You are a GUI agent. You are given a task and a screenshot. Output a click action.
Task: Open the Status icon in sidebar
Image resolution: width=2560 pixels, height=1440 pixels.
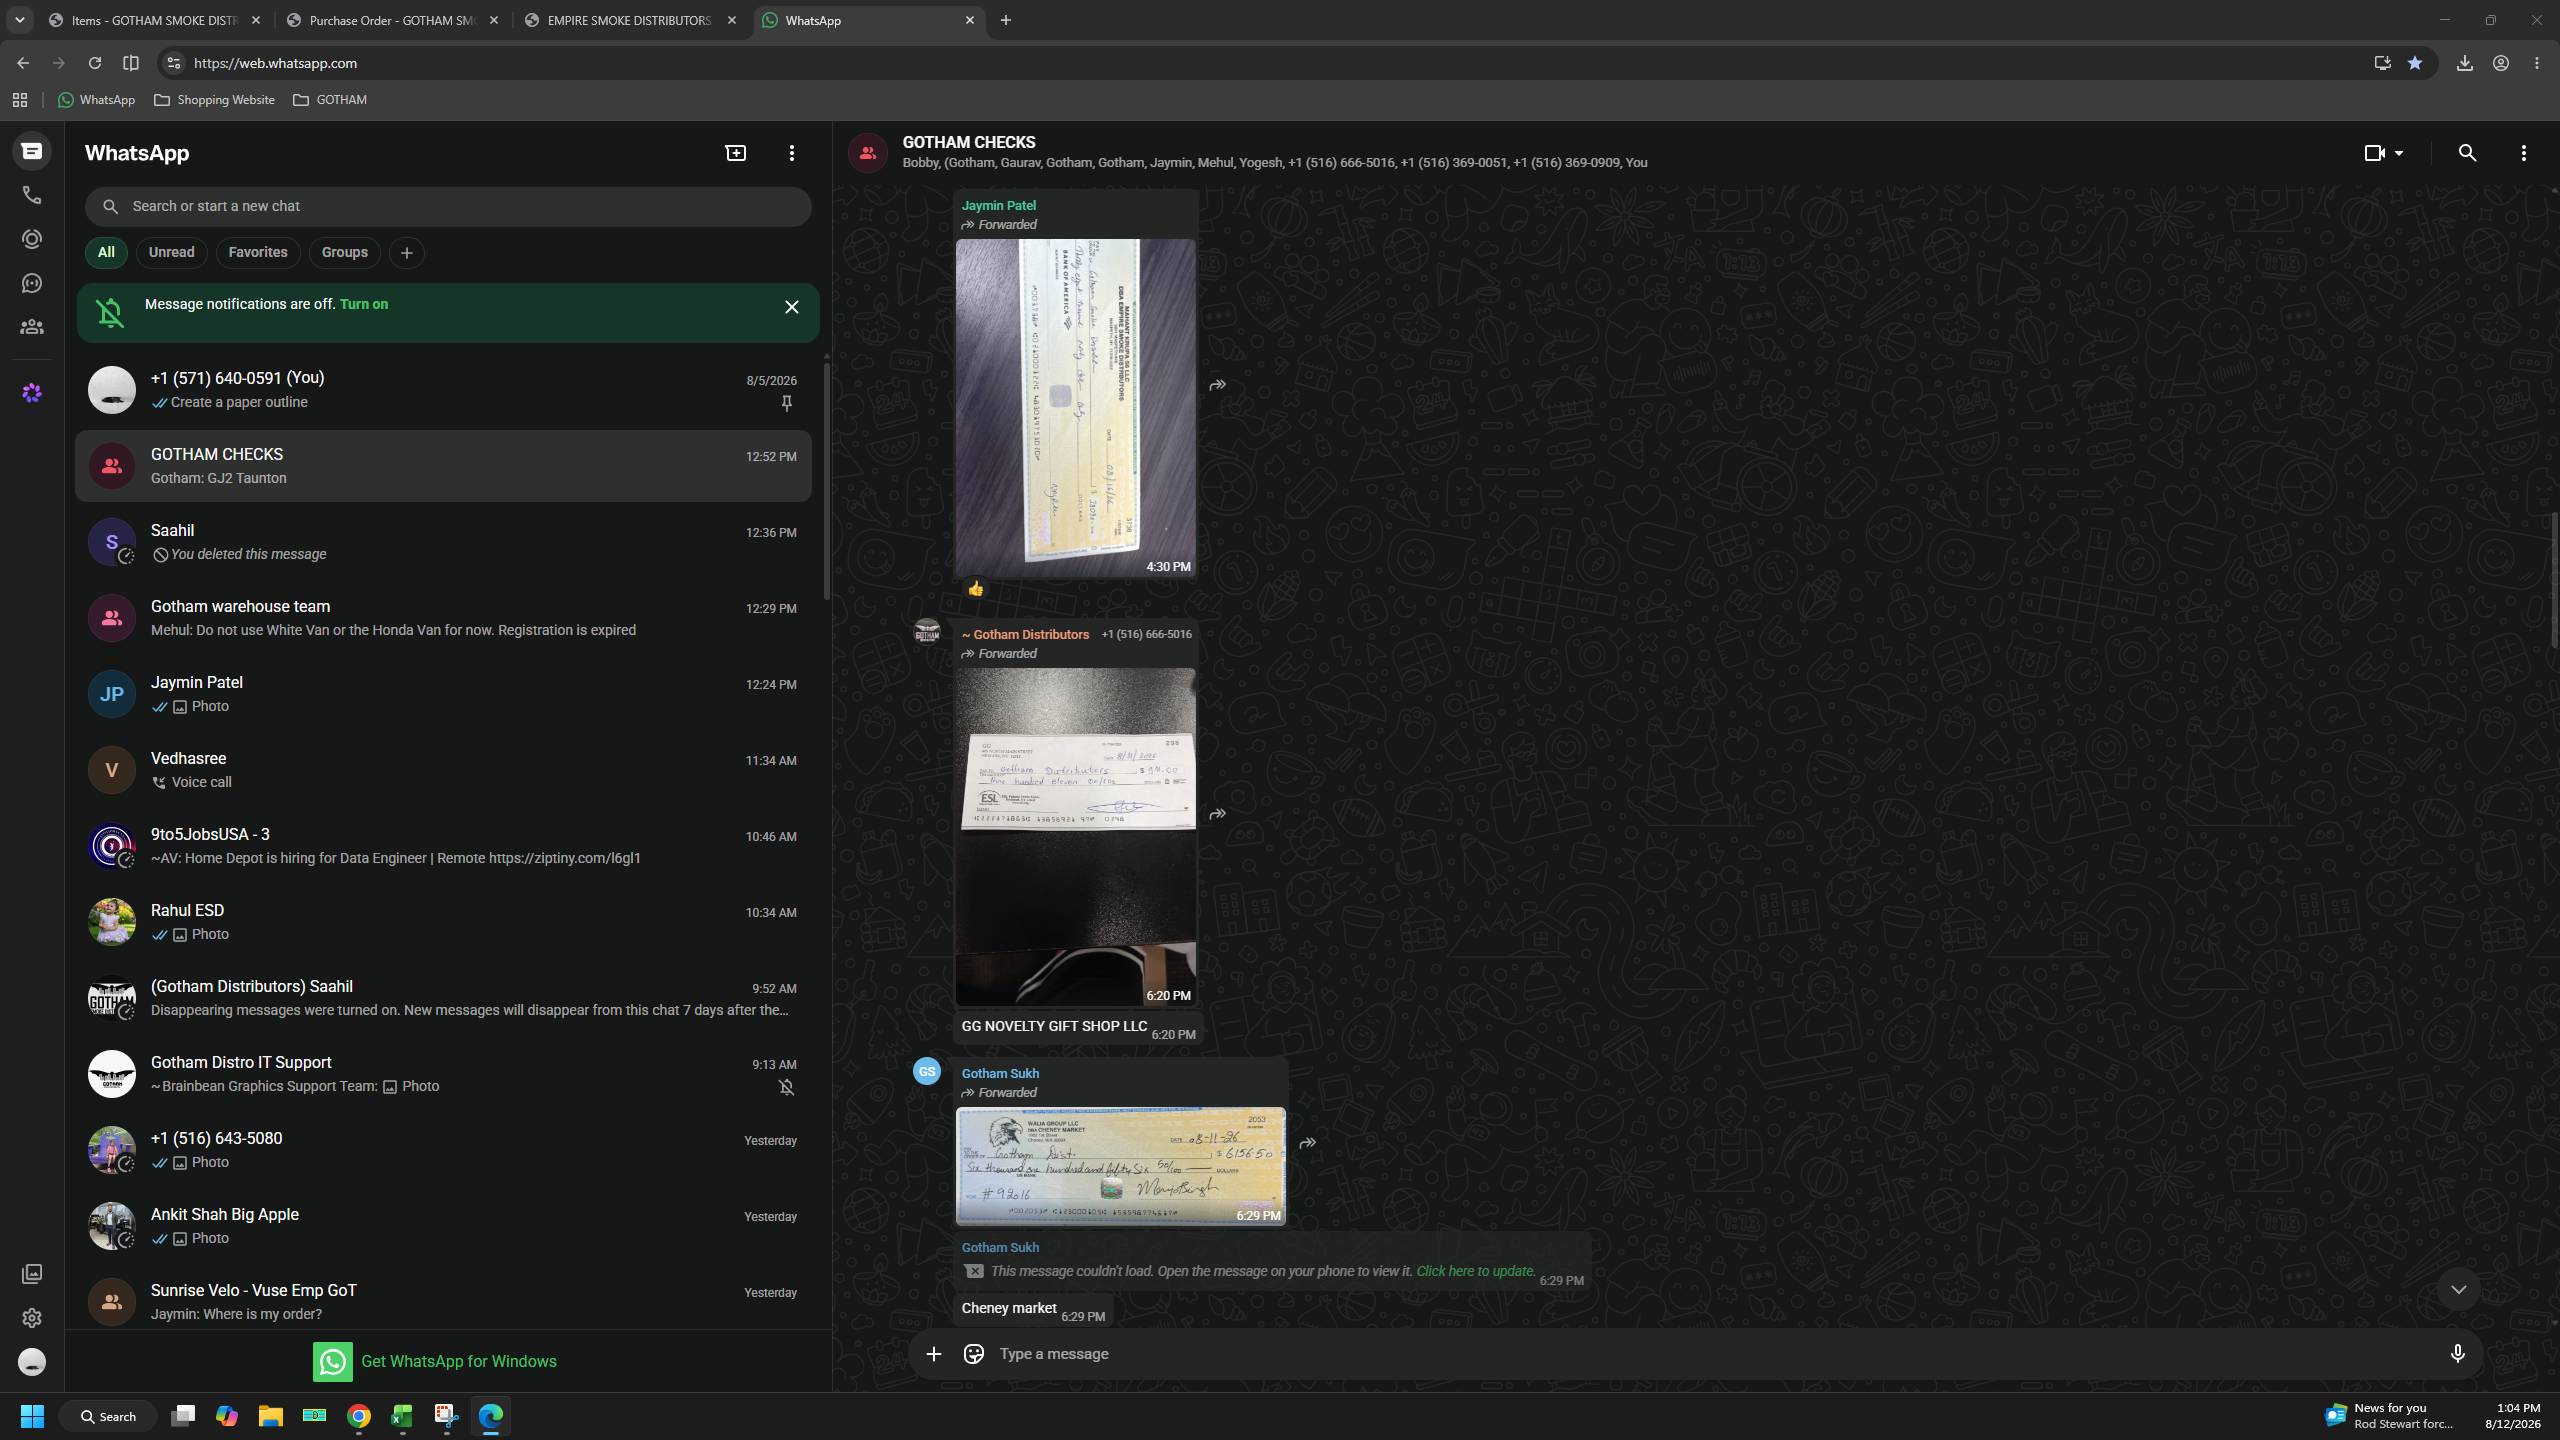(32, 239)
